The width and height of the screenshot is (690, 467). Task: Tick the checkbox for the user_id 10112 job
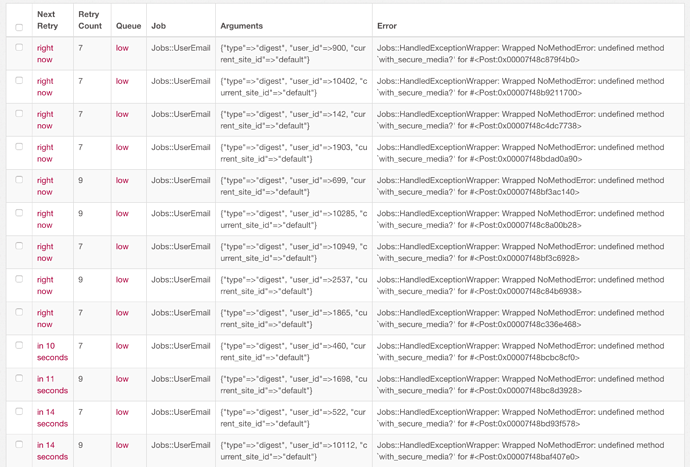19,444
